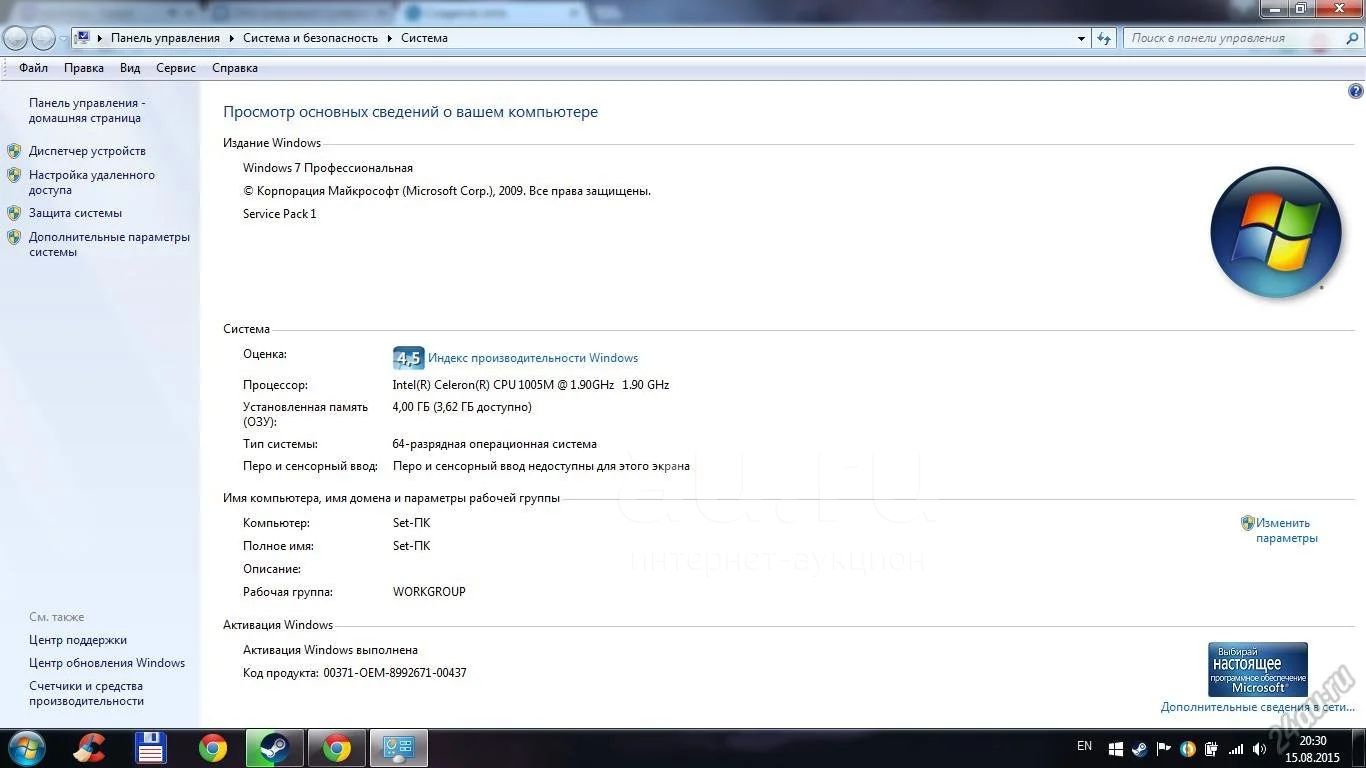Open the Help question mark icon
Screen dimensions: 1366x768
(1356, 91)
